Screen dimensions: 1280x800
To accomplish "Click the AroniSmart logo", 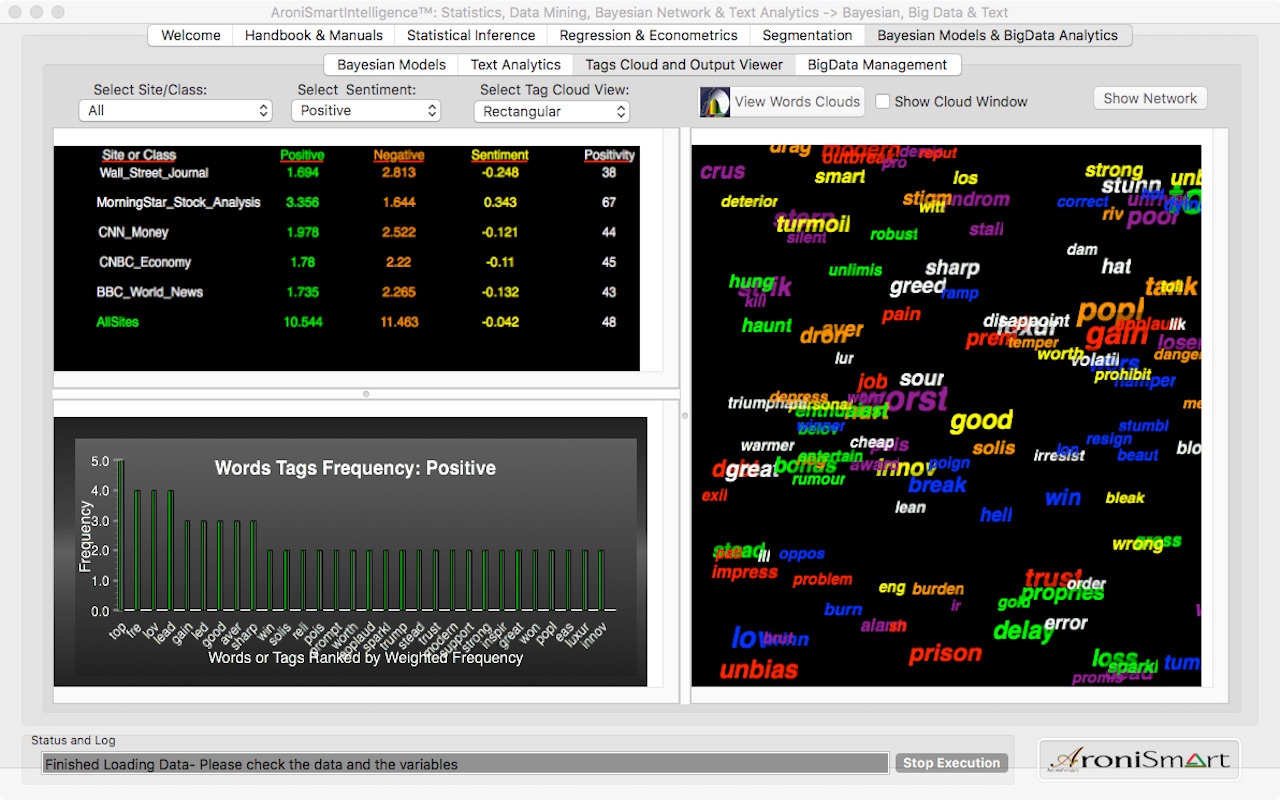I will click(x=1139, y=760).
